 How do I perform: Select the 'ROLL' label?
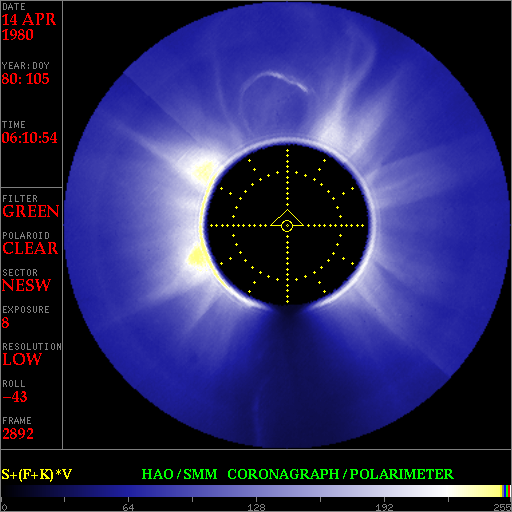(x=14, y=383)
